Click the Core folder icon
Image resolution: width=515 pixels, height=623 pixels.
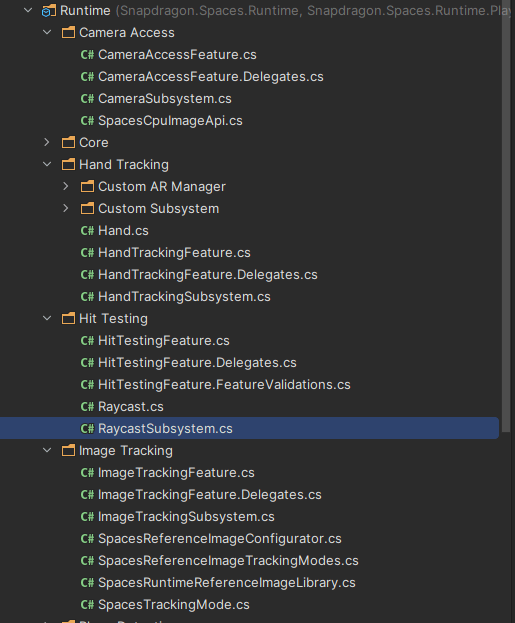68,142
